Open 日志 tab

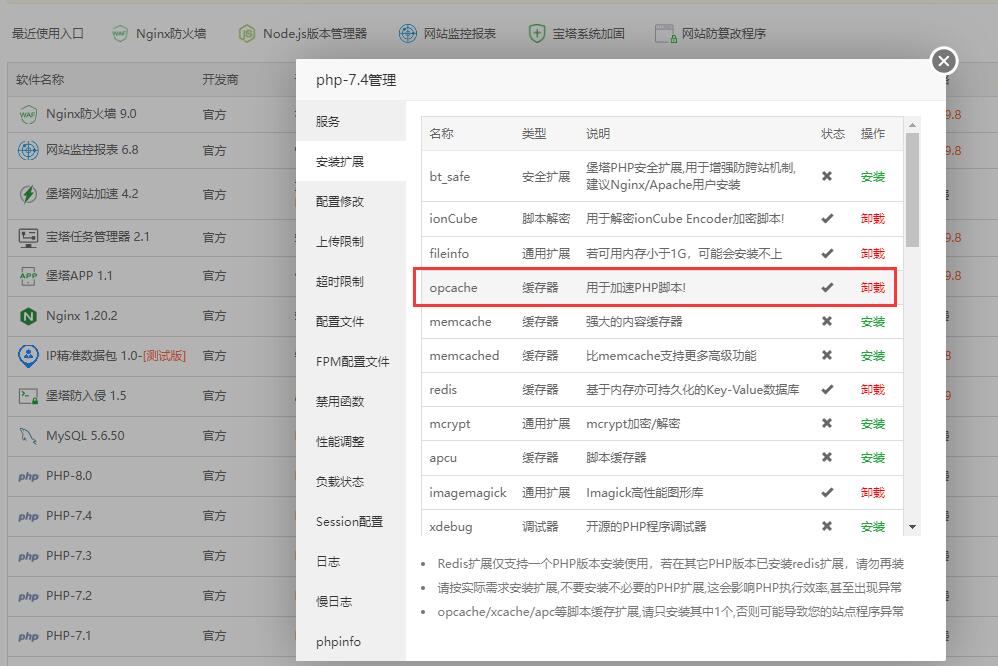pyautogui.click(x=351, y=562)
